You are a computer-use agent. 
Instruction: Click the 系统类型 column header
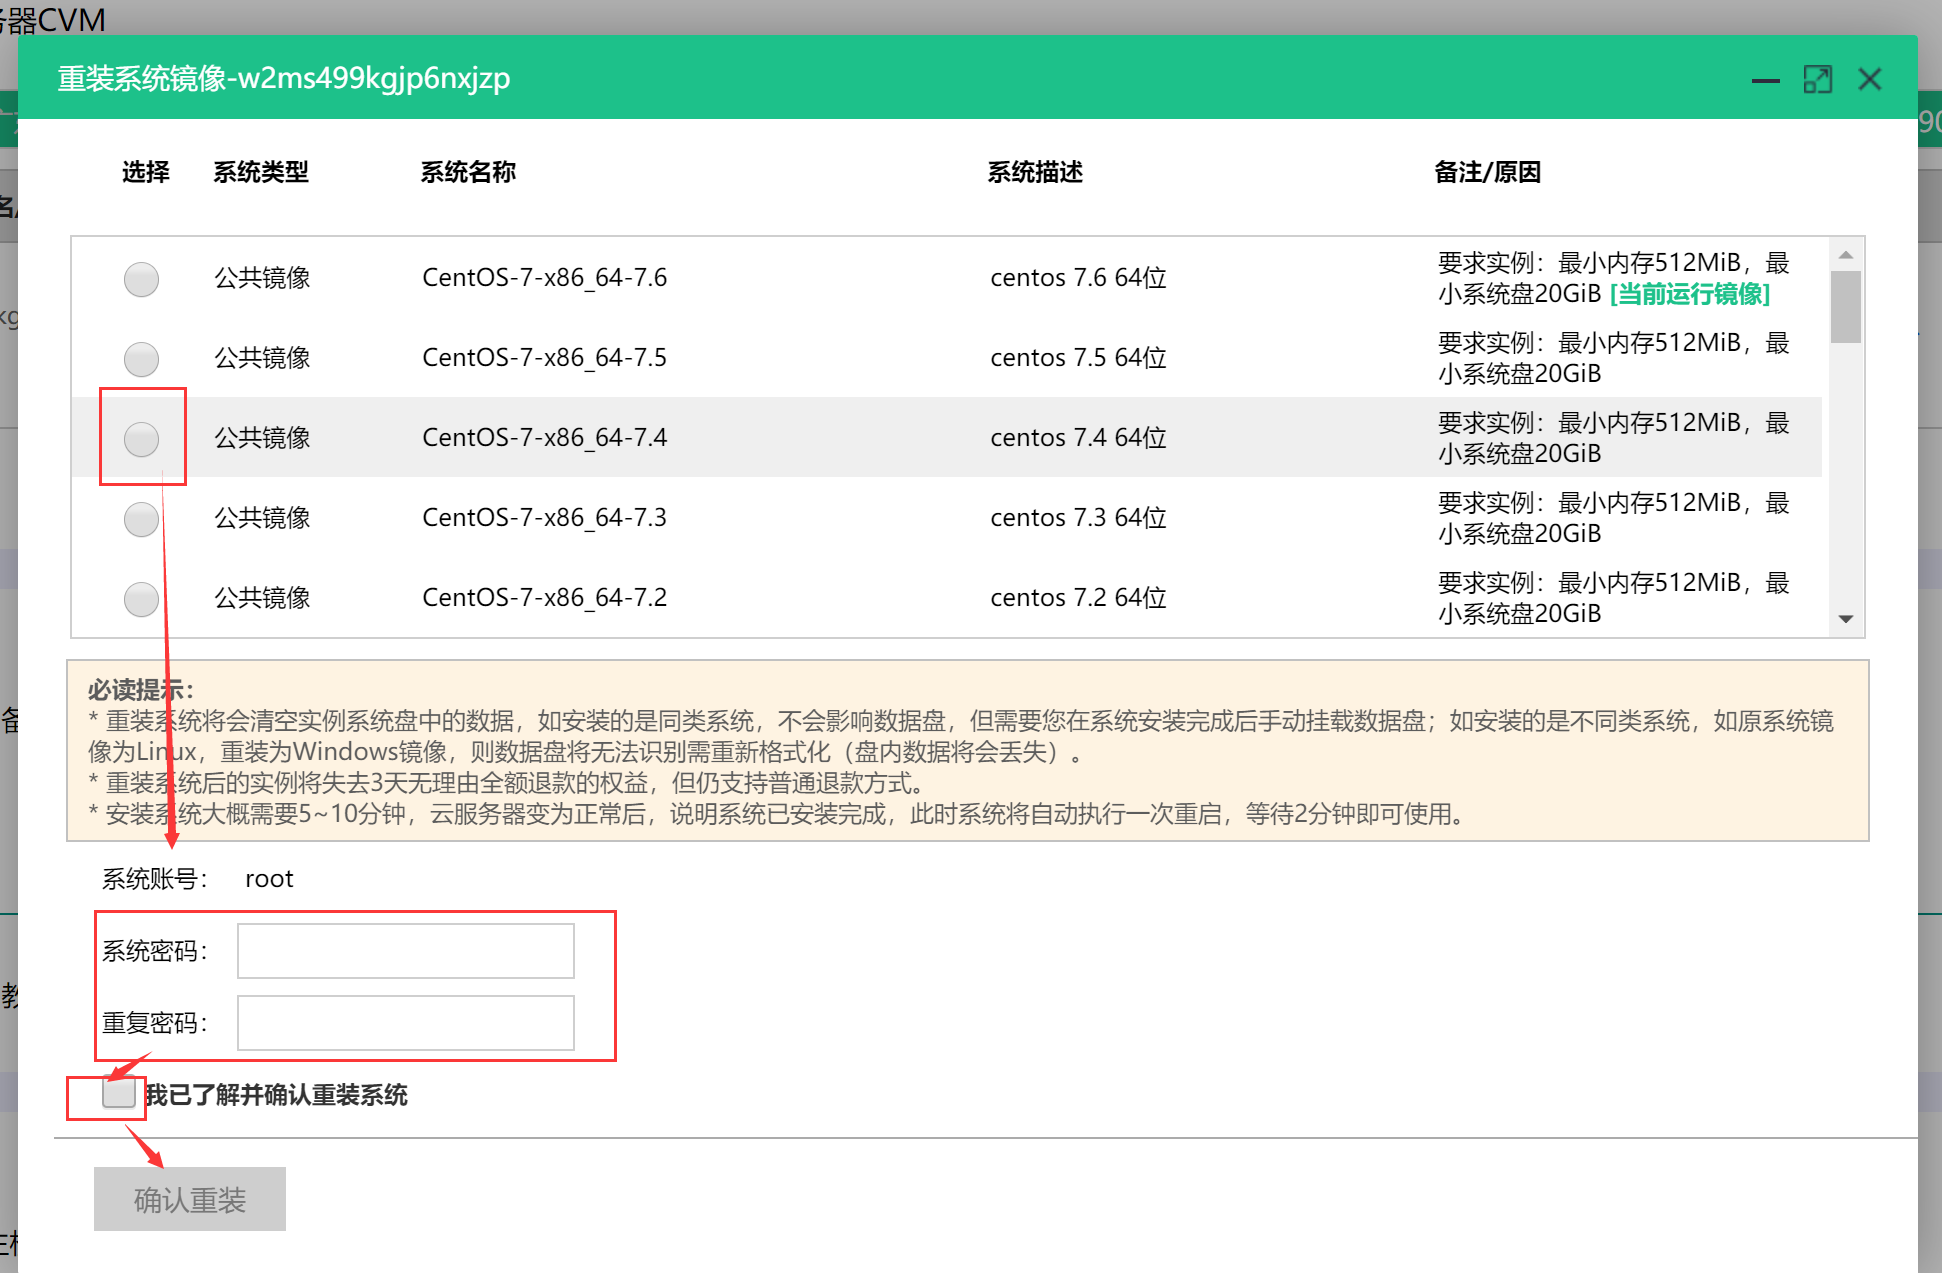[x=261, y=172]
